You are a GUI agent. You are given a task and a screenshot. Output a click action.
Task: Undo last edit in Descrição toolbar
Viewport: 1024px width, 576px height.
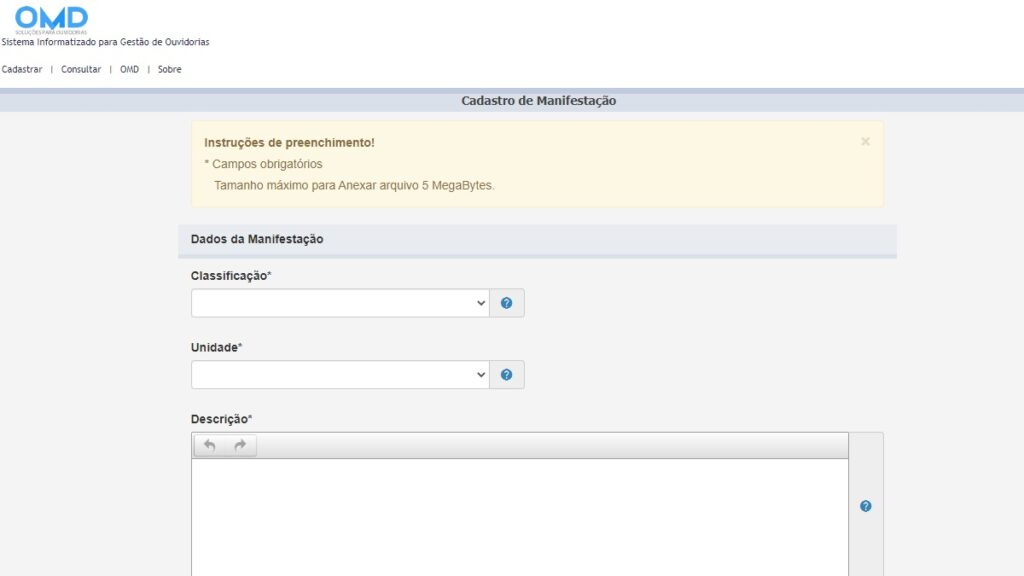click(210, 445)
